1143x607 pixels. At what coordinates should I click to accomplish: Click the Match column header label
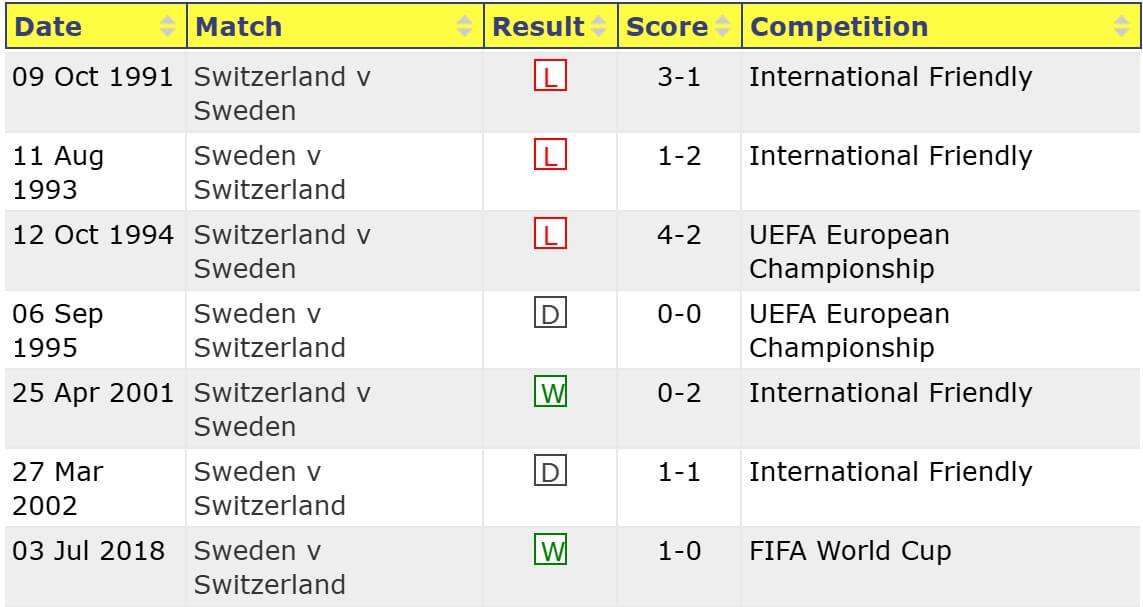coord(238,27)
